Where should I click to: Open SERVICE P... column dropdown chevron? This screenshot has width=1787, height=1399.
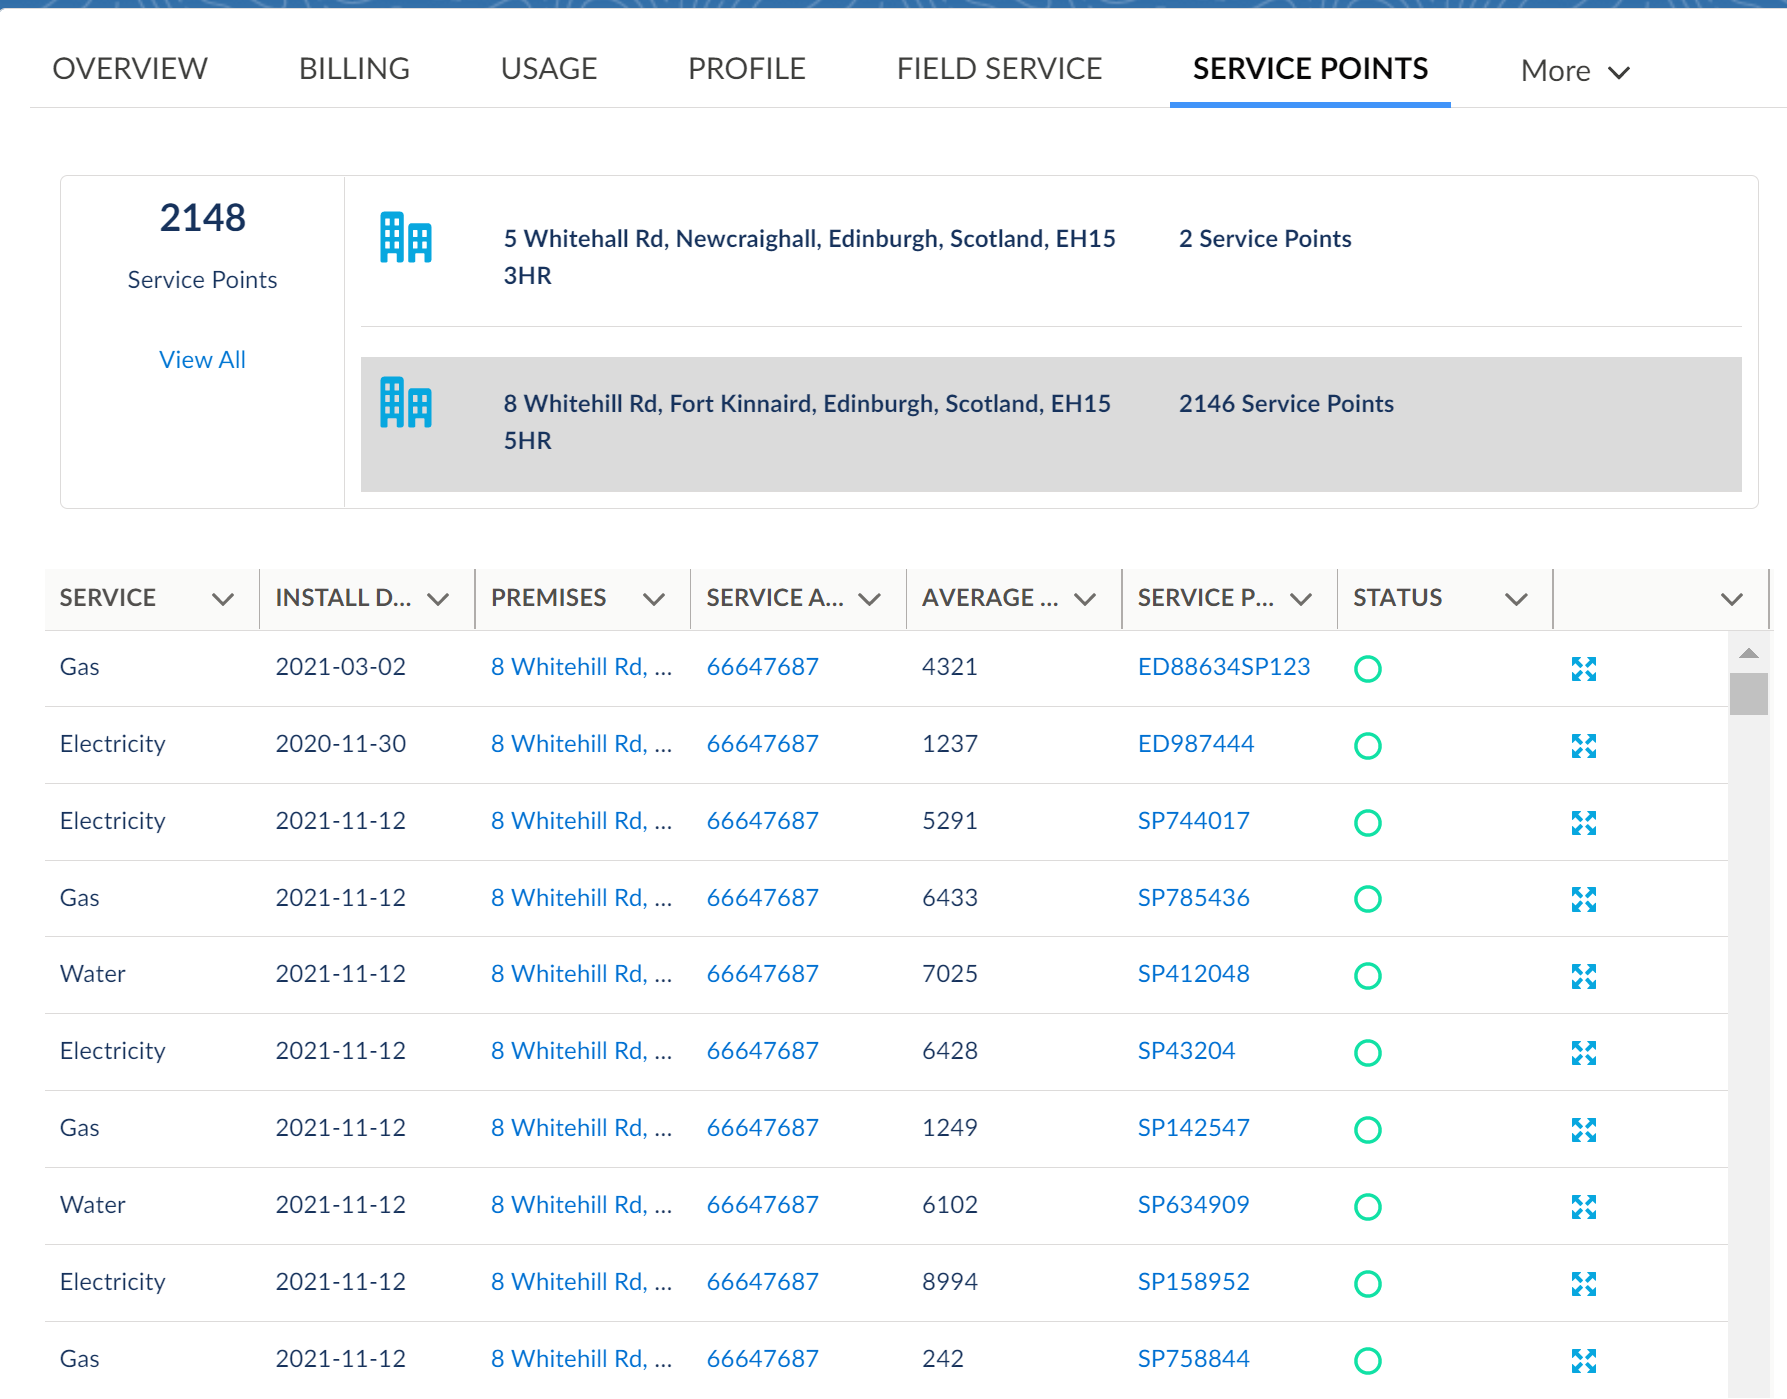1301,599
